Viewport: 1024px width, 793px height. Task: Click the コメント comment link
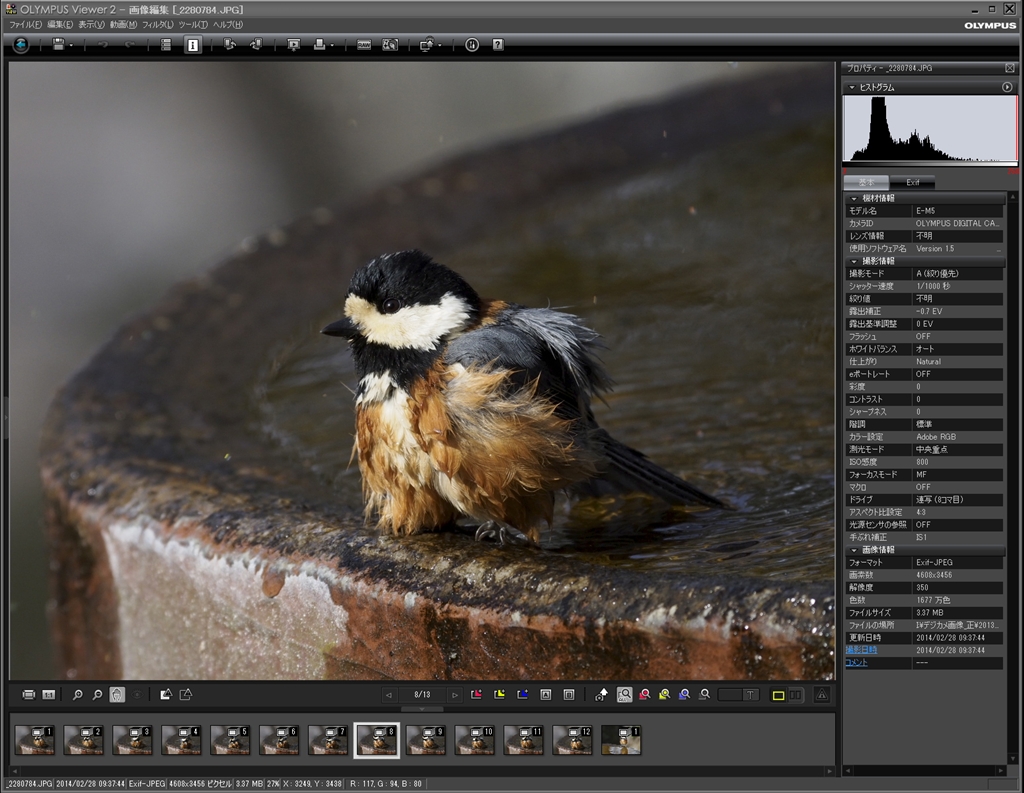857,662
